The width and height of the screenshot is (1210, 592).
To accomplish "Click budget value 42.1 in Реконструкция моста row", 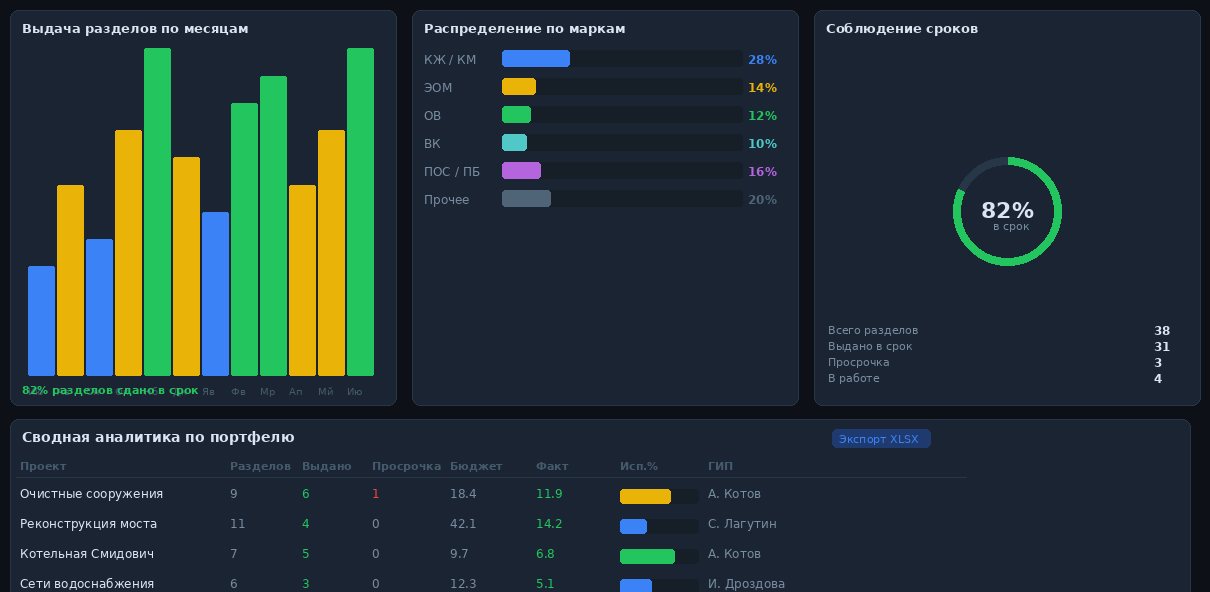I will pyautogui.click(x=463, y=524).
